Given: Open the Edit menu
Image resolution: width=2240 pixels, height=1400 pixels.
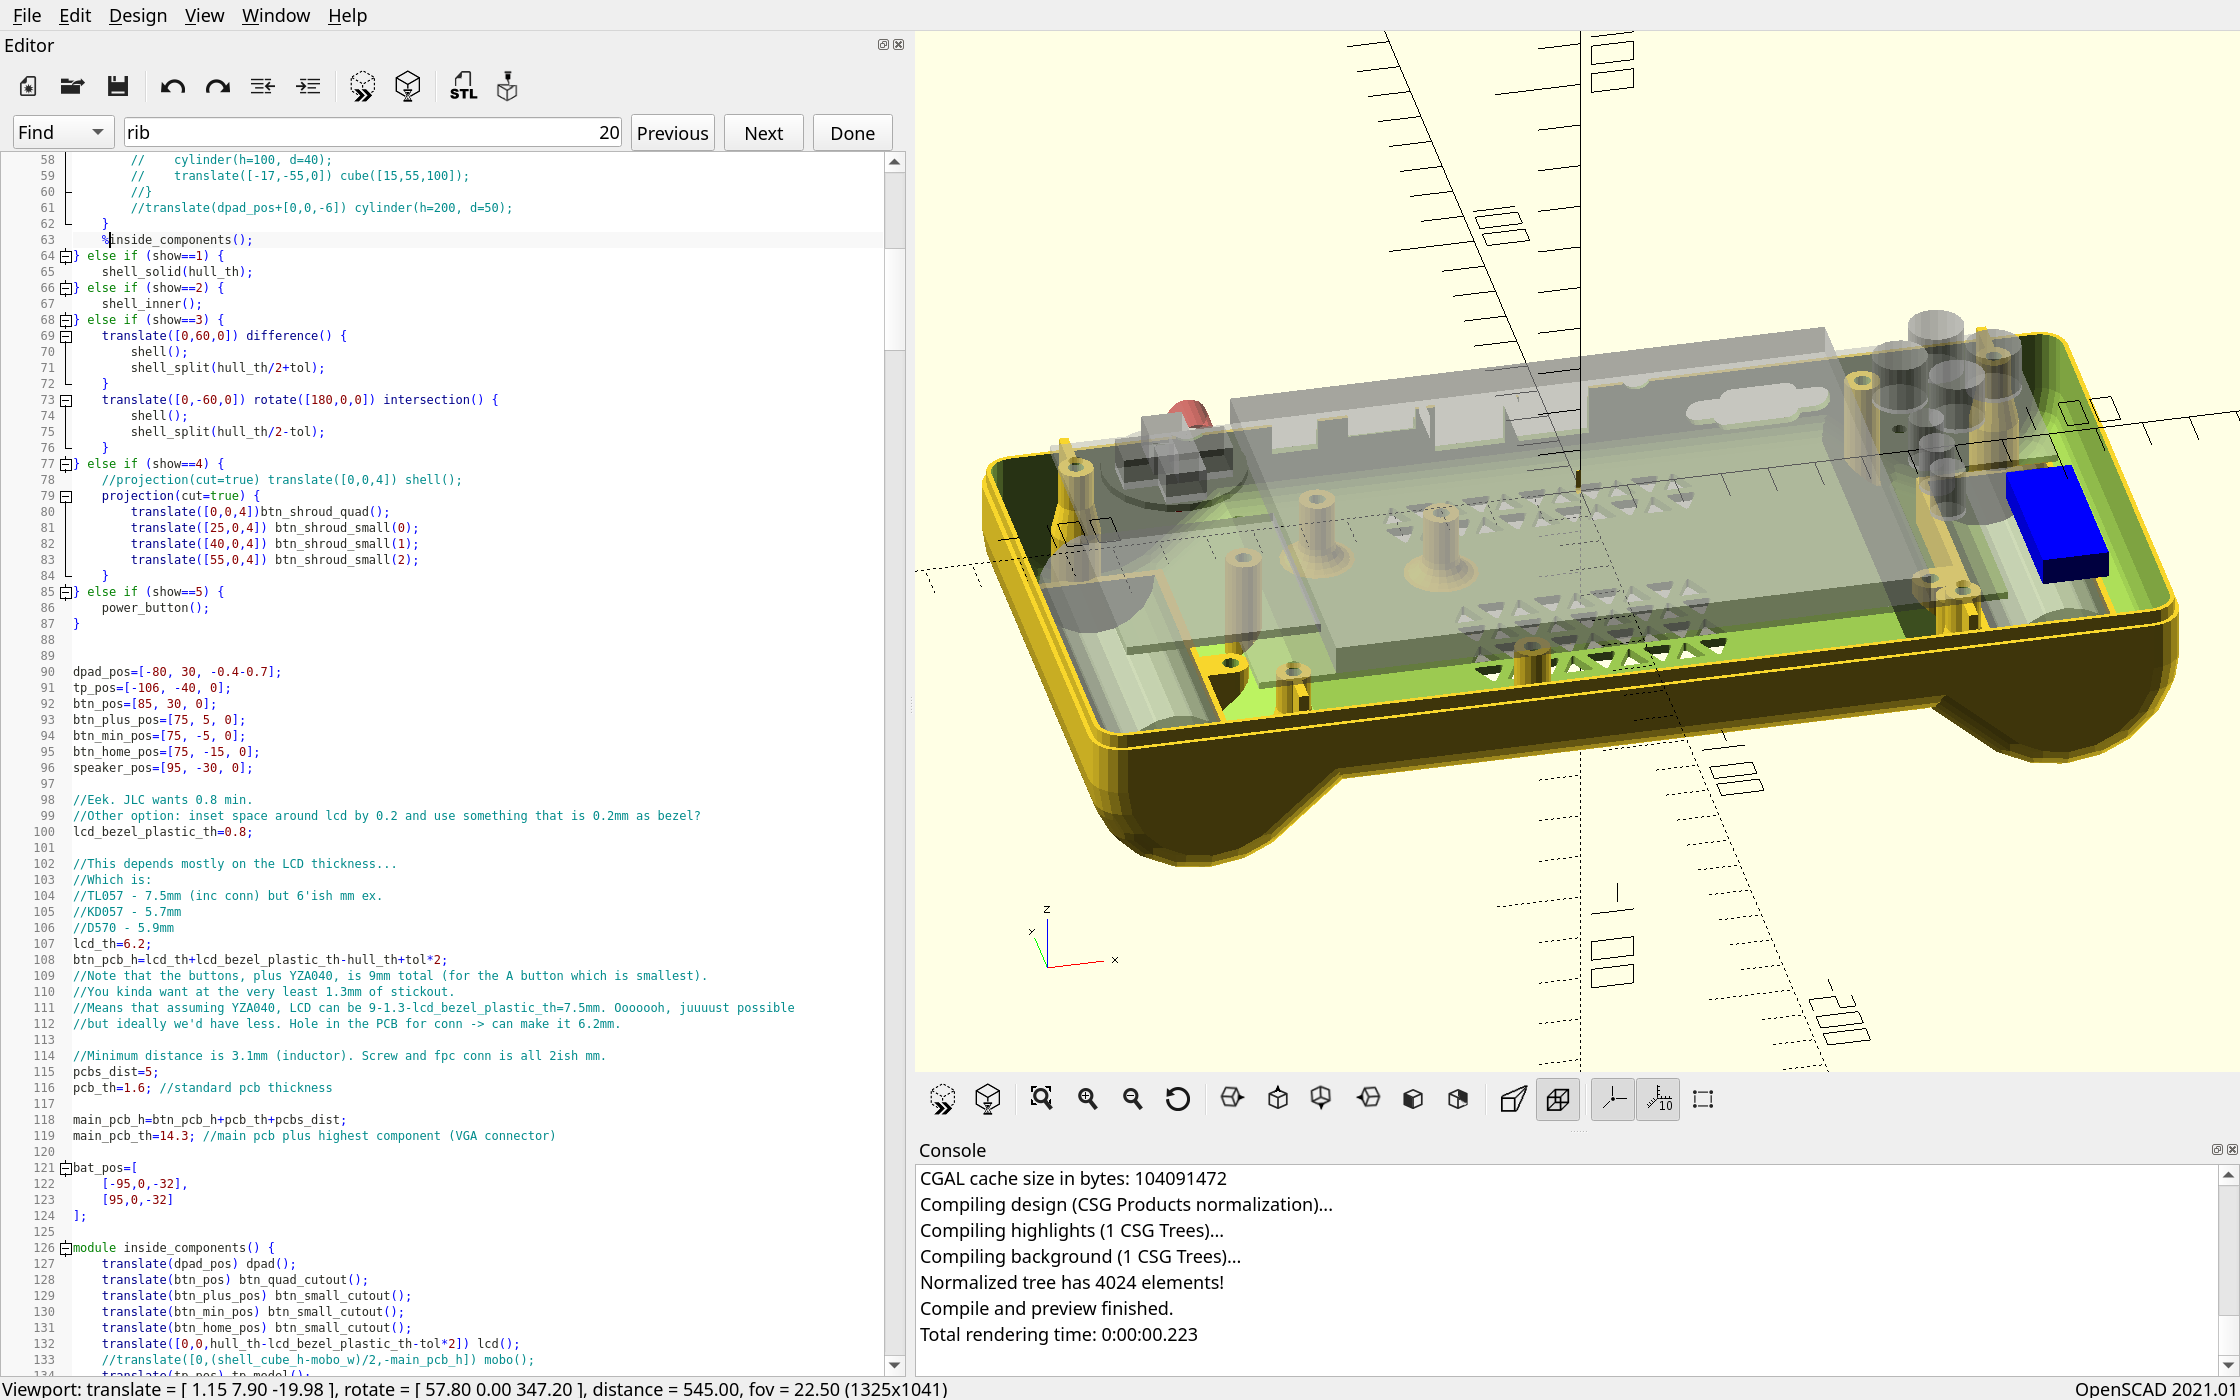Looking at the screenshot, I should pyautogui.click(x=75, y=15).
